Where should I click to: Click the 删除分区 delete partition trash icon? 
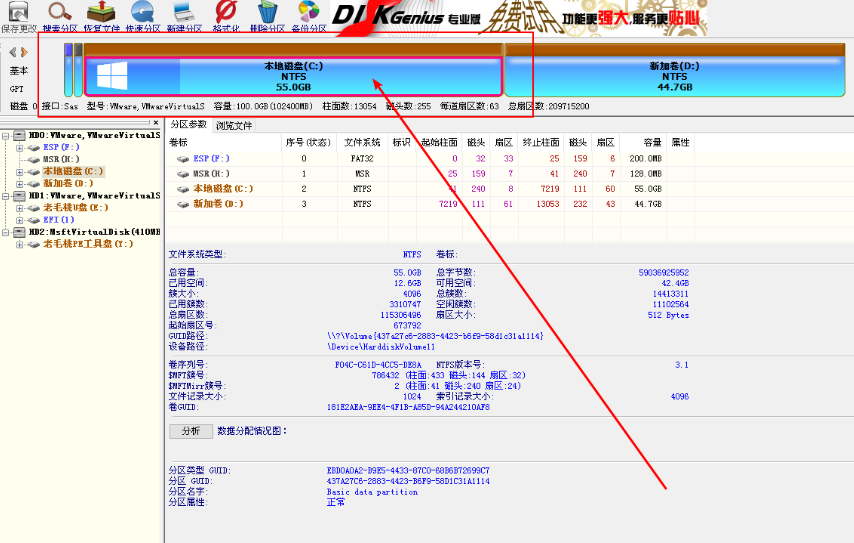pyautogui.click(x=267, y=11)
